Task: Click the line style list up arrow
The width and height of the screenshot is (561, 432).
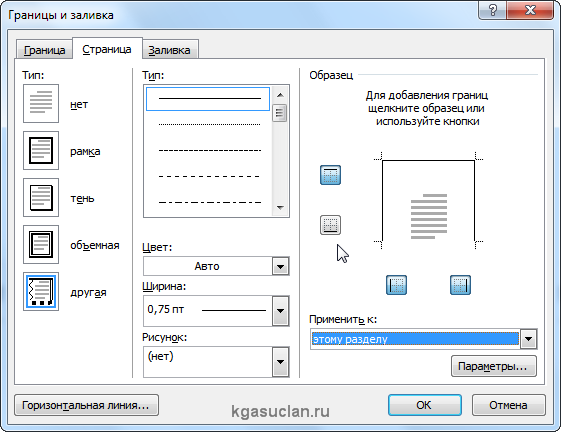Action: tap(280, 95)
